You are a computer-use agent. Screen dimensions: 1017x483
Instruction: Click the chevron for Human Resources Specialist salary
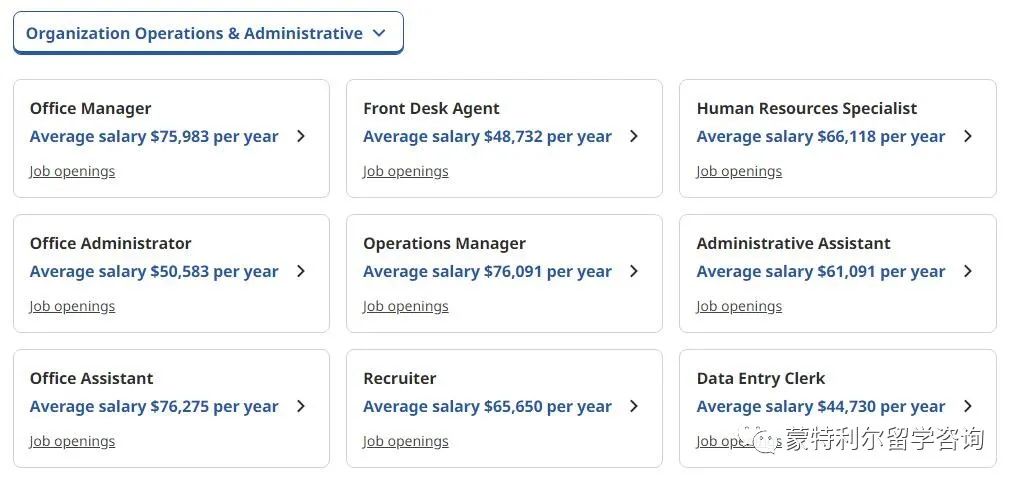click(x=968, y=136)
